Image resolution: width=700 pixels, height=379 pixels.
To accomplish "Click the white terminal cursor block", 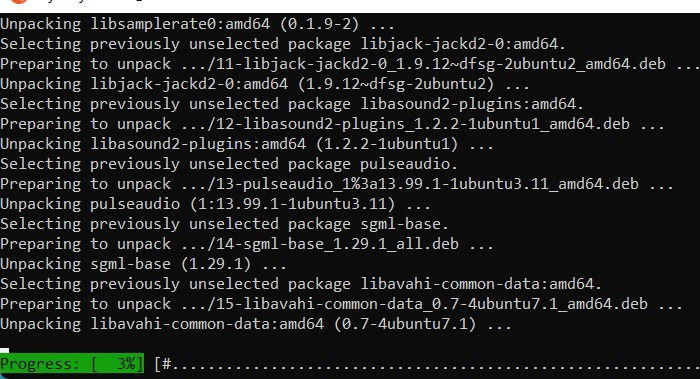I will pos(4,350).
